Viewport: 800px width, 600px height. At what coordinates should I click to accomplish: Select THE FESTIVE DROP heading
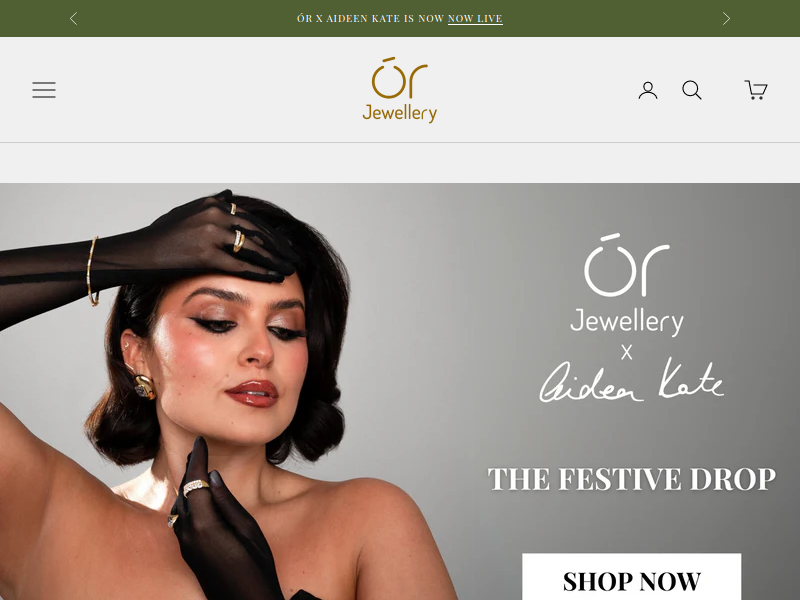coord(632,479)
